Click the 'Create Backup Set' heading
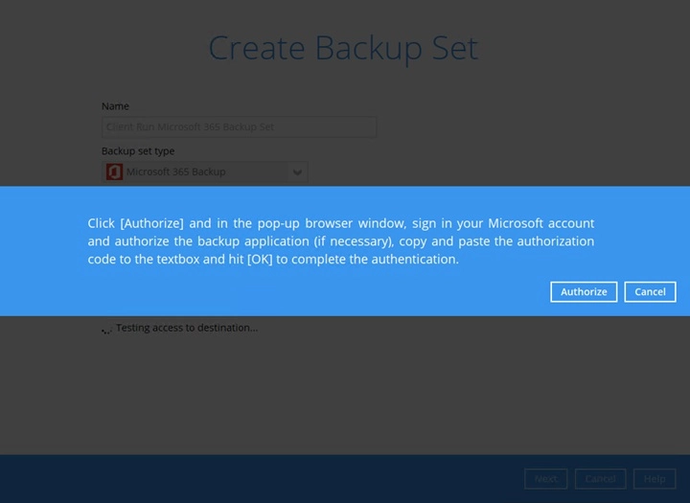The image size is (690, 503). (343, 48)
